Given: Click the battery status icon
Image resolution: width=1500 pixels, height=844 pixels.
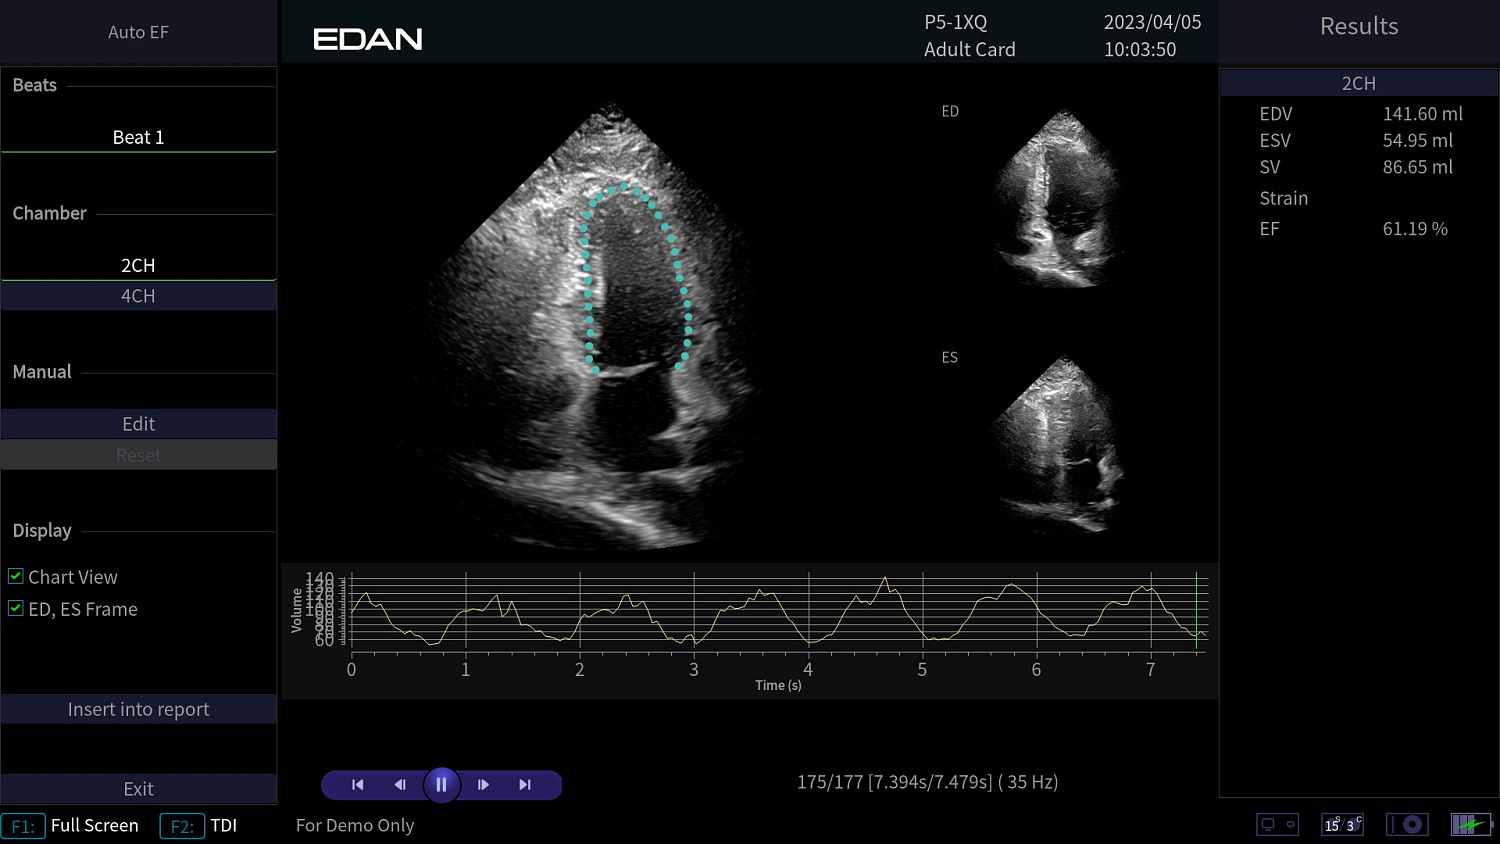Looking at the screenshot, I should (x=1470, y=823).
